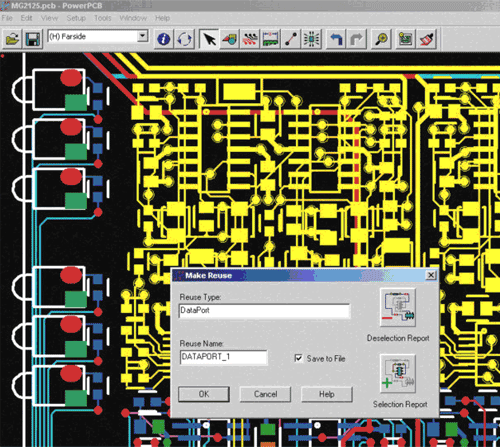
Task: Click Help button in Make Reuse dialog
Action: point(327,394)
